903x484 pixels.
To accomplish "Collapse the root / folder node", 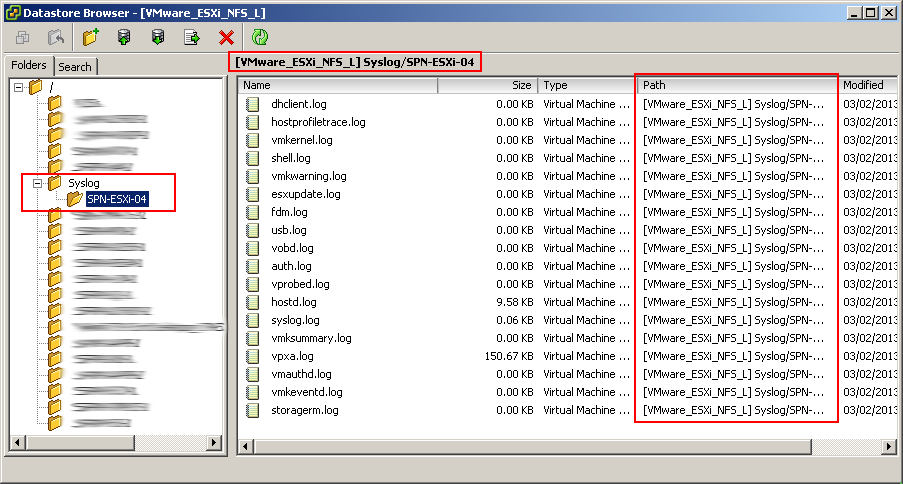I will [x=18, y=88].
